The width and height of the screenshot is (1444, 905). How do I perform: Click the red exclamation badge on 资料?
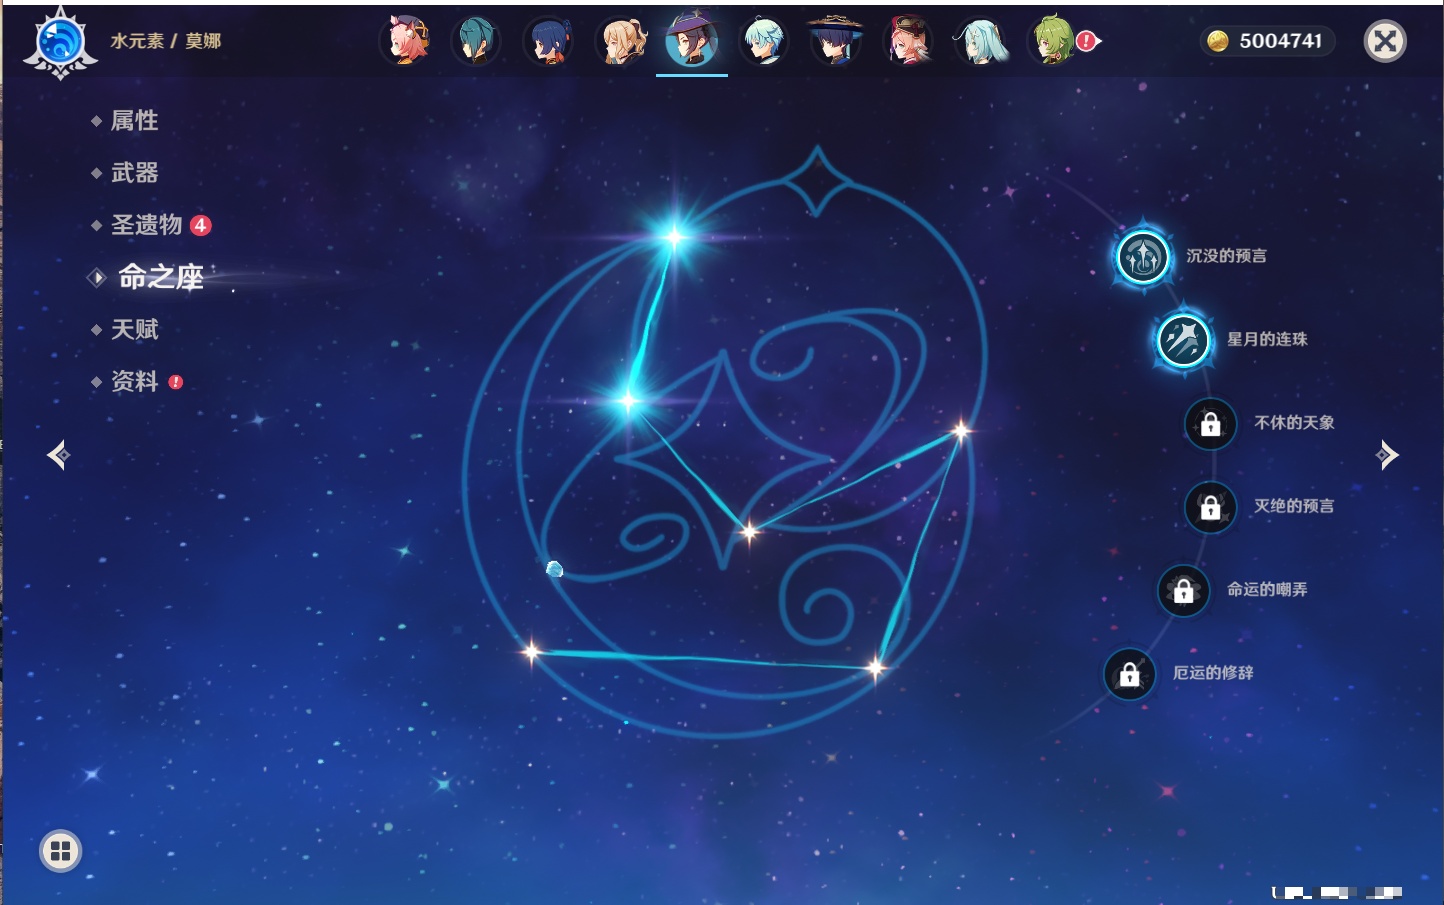176,382
